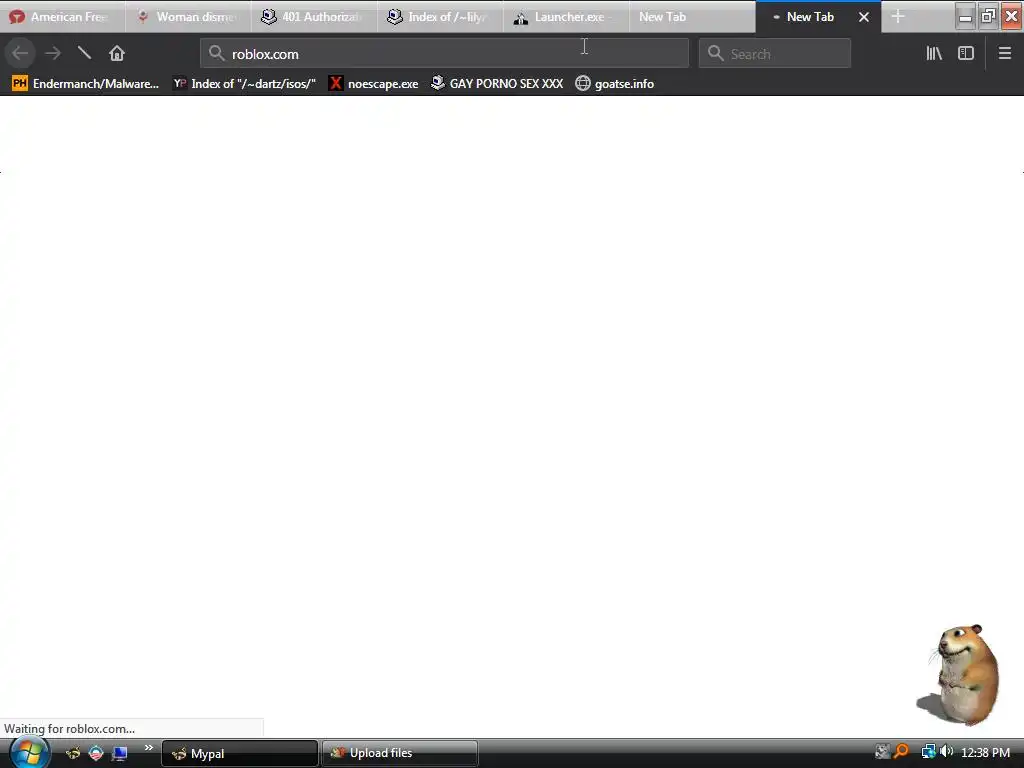
Task: Switch to the 401 Authorization tab
Action: [x=314, y=17]
